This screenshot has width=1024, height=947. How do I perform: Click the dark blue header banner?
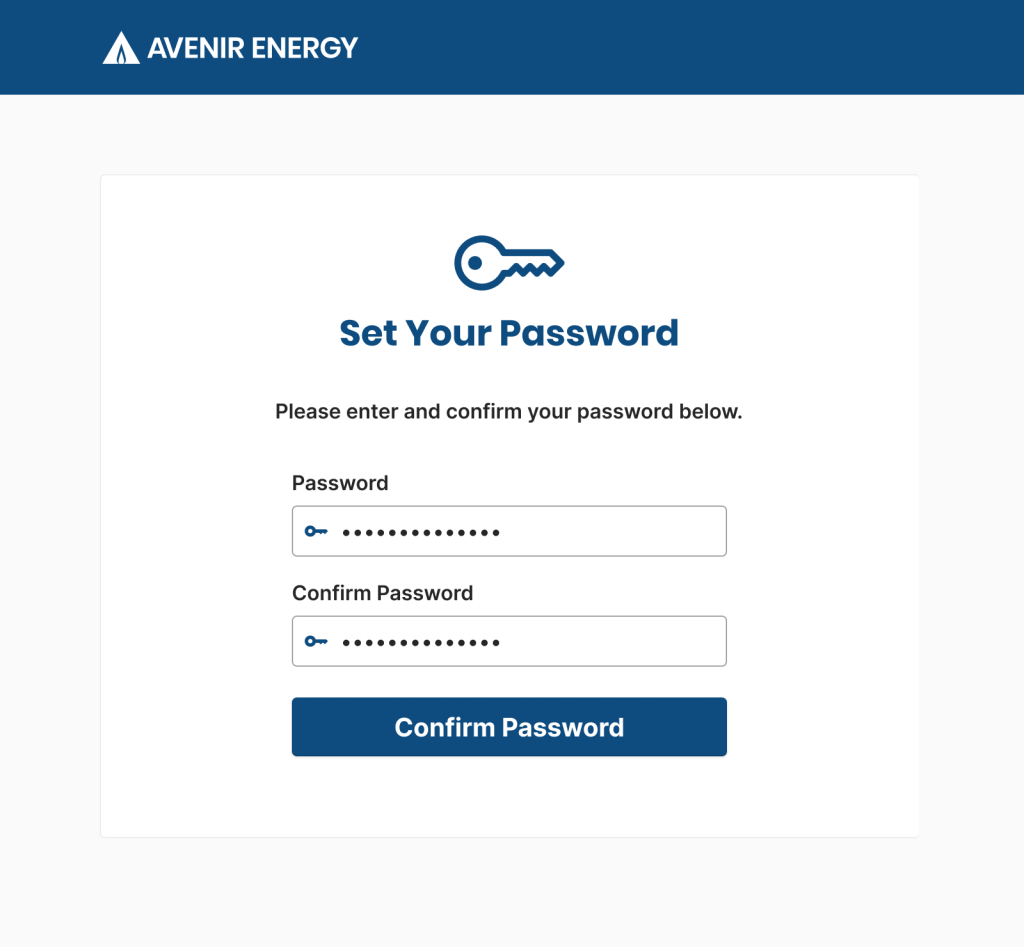(x=700, y=47)
